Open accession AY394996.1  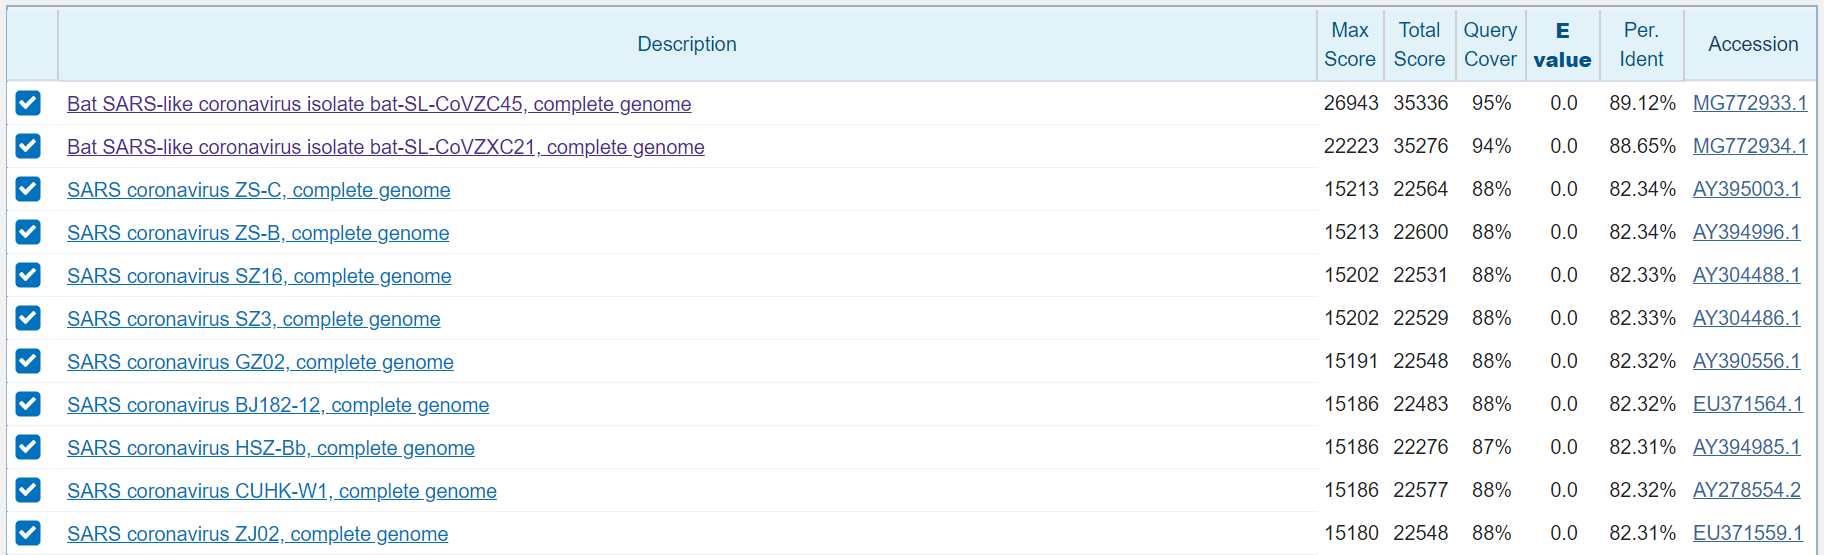[x=1747, y=232]
